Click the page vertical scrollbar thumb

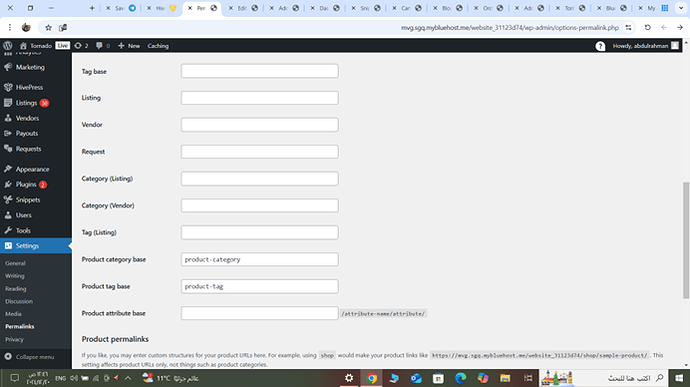tap(686, 240)
